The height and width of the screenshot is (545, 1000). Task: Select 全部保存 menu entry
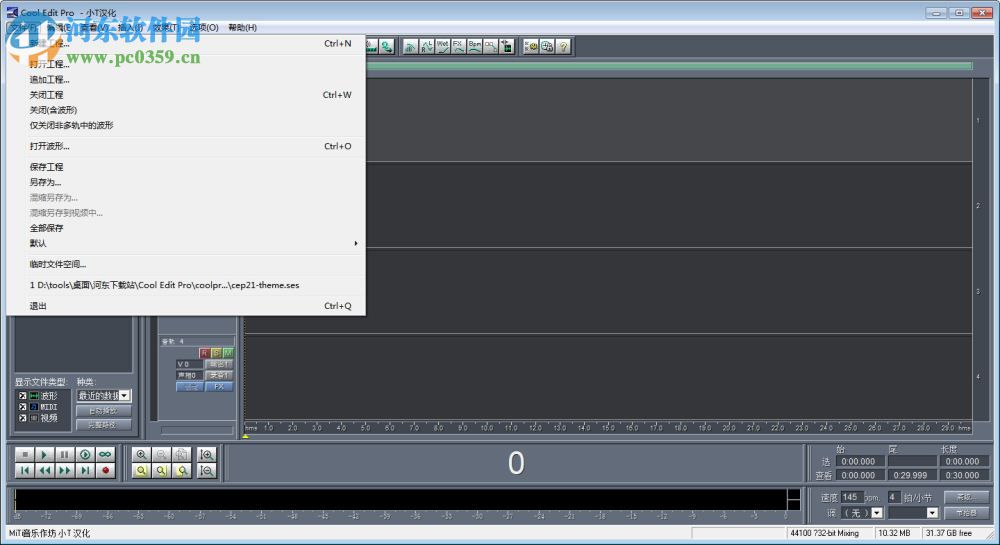(x=187, y=228)
